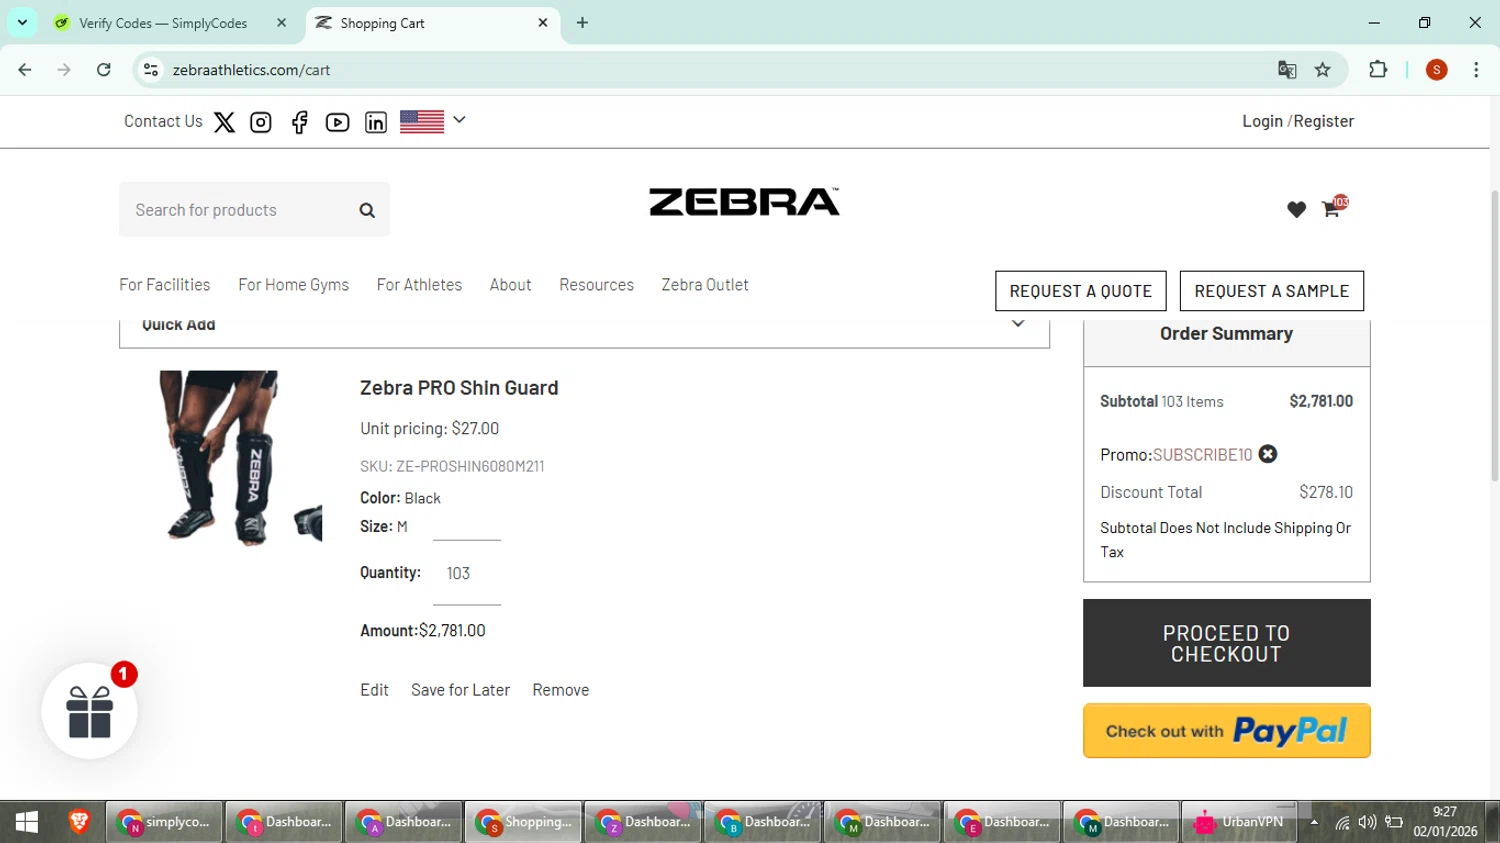Viewport: 1500px width, 843px height.
Task: Open UrbanVPN from the taskbar
Action: pos(1240,822)
